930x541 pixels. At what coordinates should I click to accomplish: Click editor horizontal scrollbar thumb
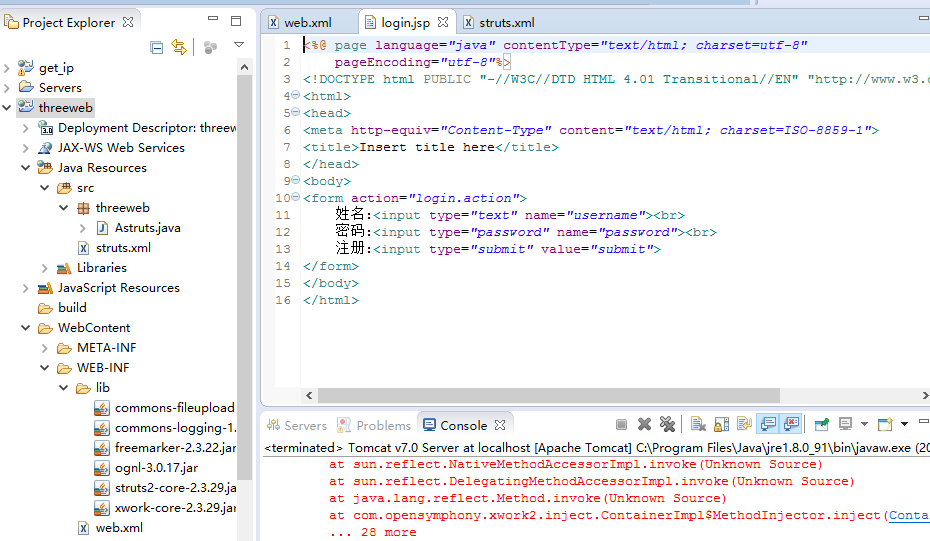(x=549, y=395)
